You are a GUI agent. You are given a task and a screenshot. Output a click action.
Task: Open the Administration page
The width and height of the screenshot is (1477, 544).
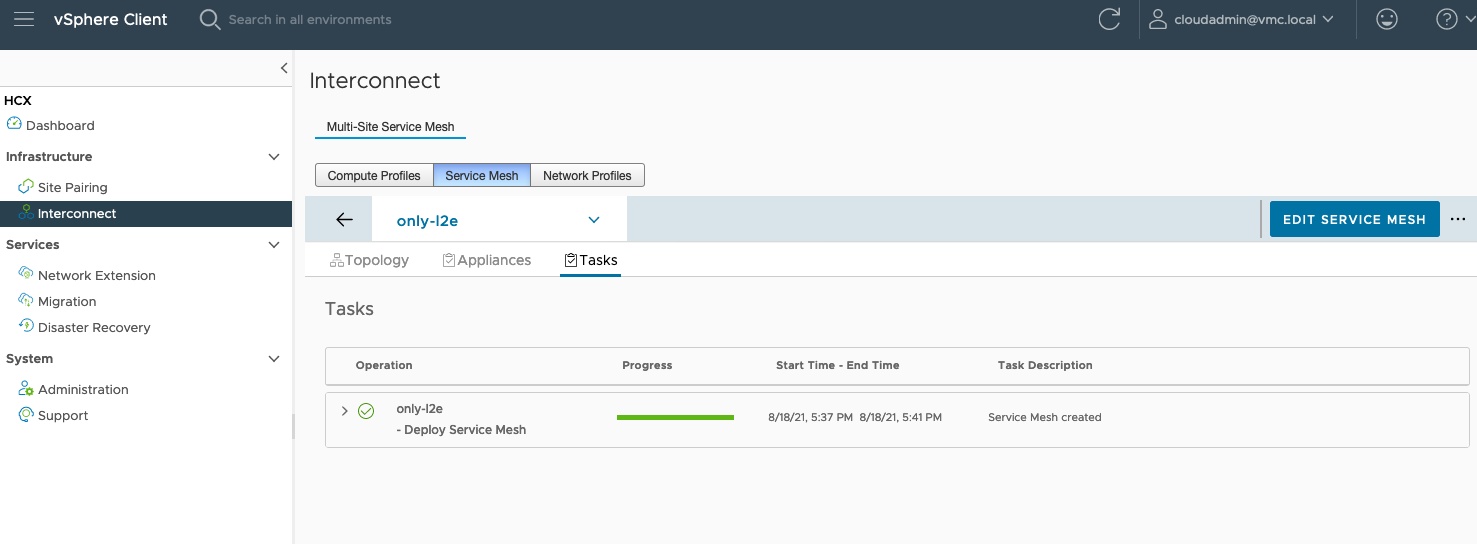pos(83,389)
